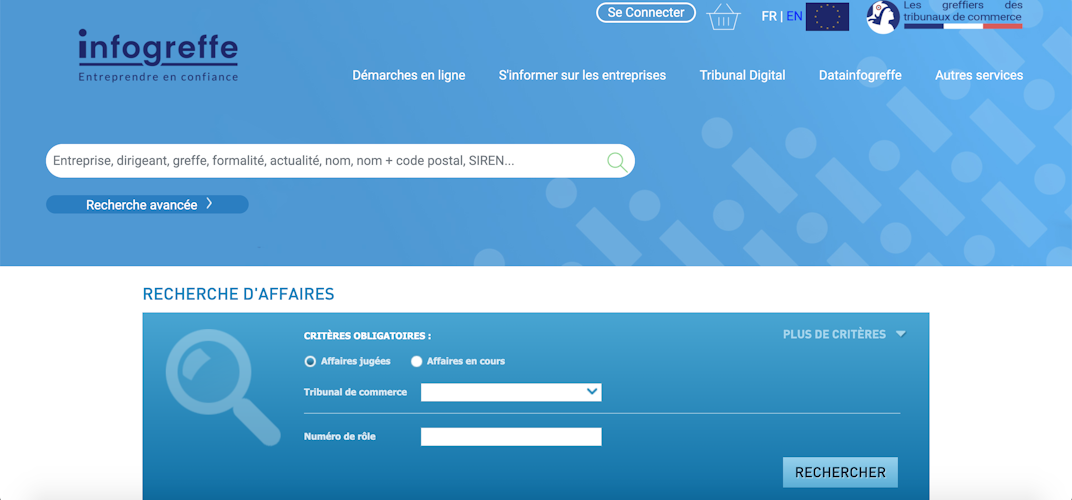
Task: Click the European Union flag icon
Action: tap(827, 16)
